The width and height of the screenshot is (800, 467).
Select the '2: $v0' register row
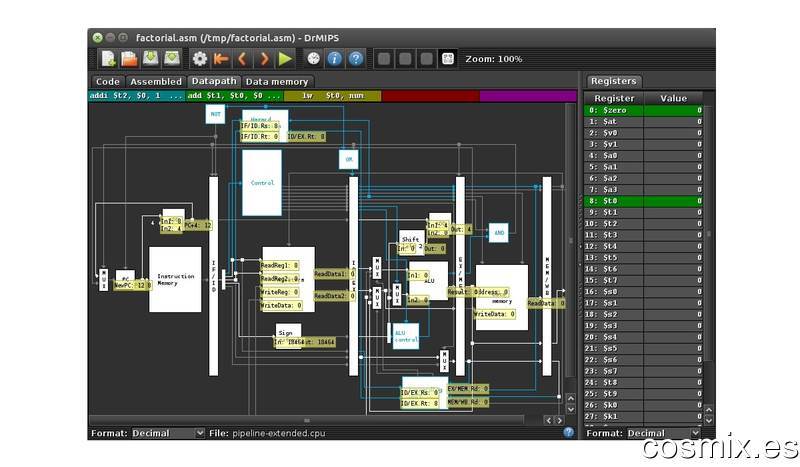point(643,133)
